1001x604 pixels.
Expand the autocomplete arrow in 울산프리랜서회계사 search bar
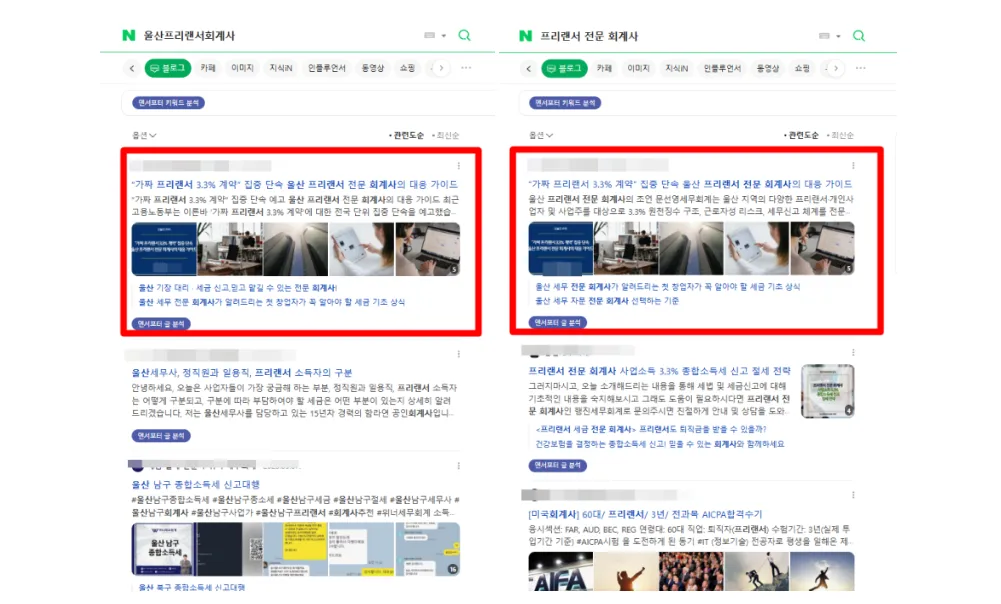(x=444, y=36)
